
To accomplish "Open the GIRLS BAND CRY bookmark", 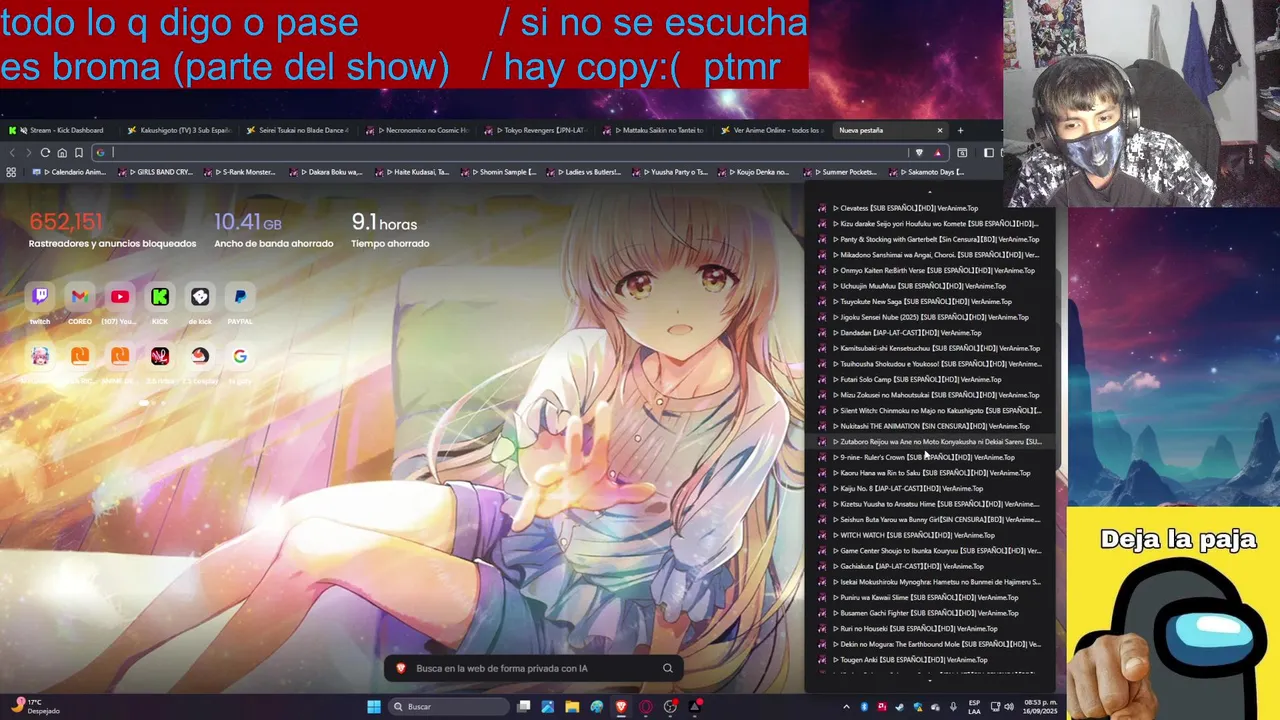I will (156, 172).
